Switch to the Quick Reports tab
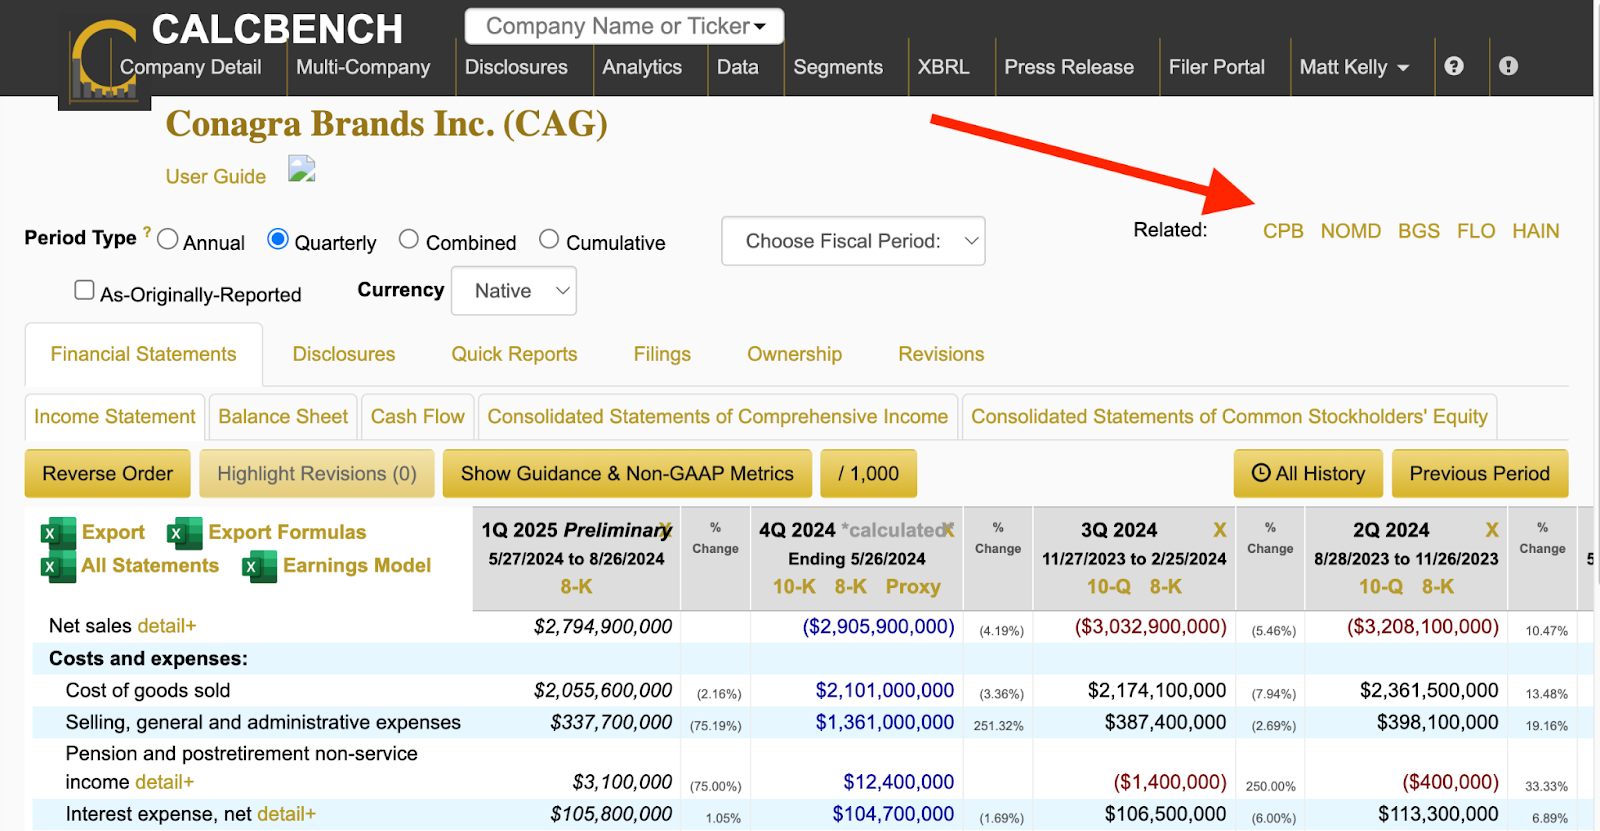Screen dimensions: 1600x831 click(514, 354)
